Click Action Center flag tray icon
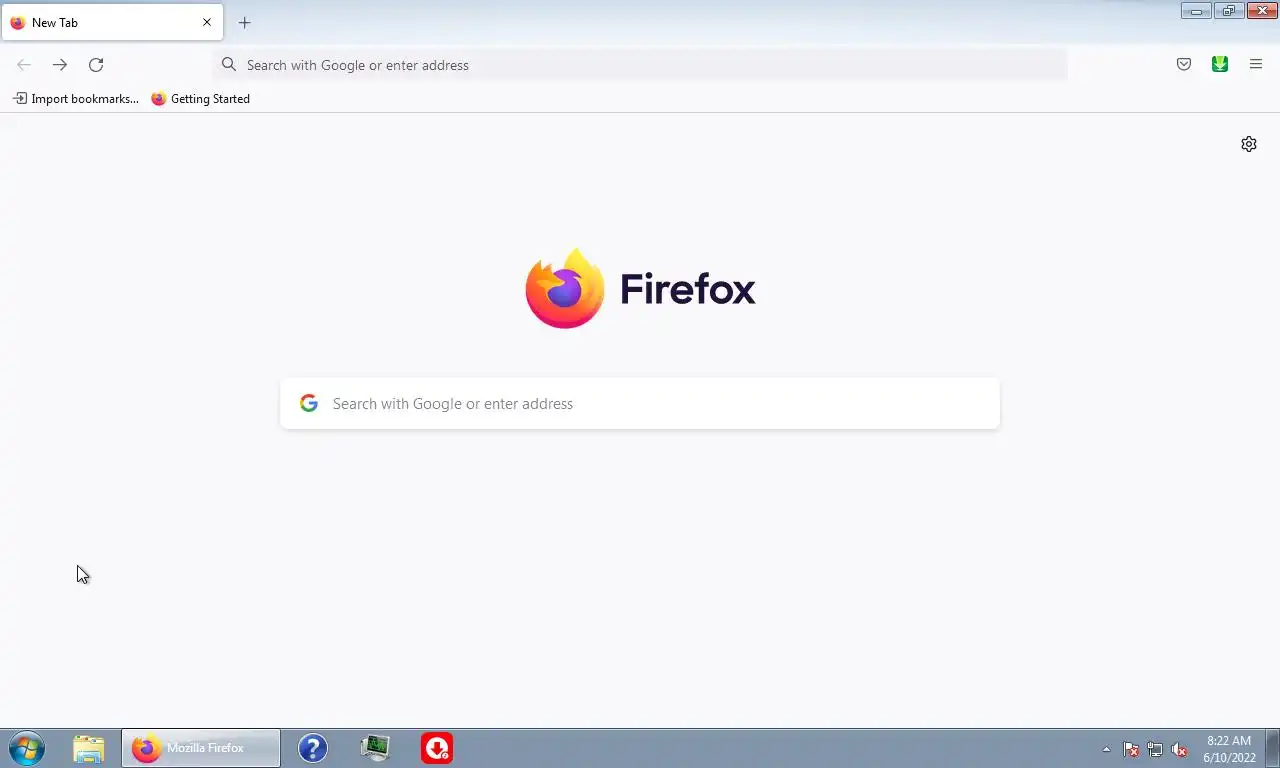The width and height of the screenshot is (1280, 768). [x=1131, y=749]
